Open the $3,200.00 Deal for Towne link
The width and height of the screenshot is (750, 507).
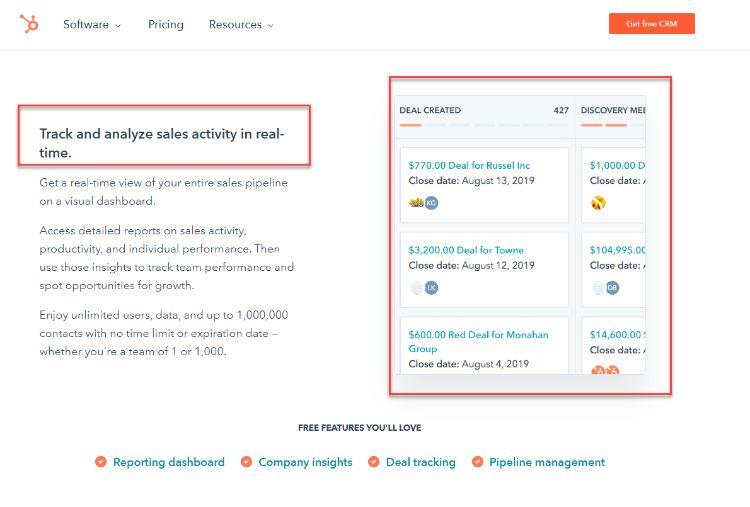[466, 250]
